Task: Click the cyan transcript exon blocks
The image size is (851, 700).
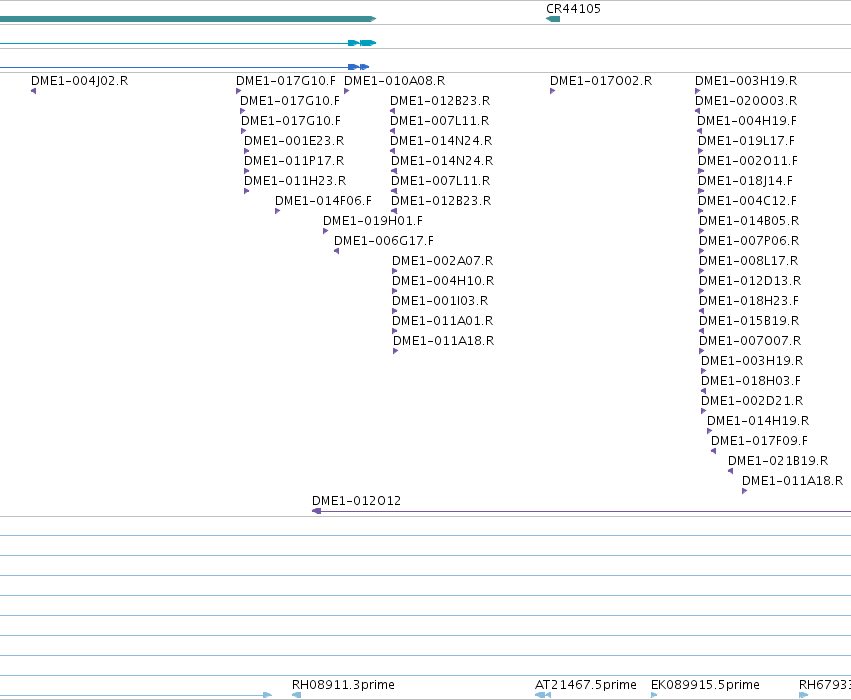Action: tap(362, 43)
